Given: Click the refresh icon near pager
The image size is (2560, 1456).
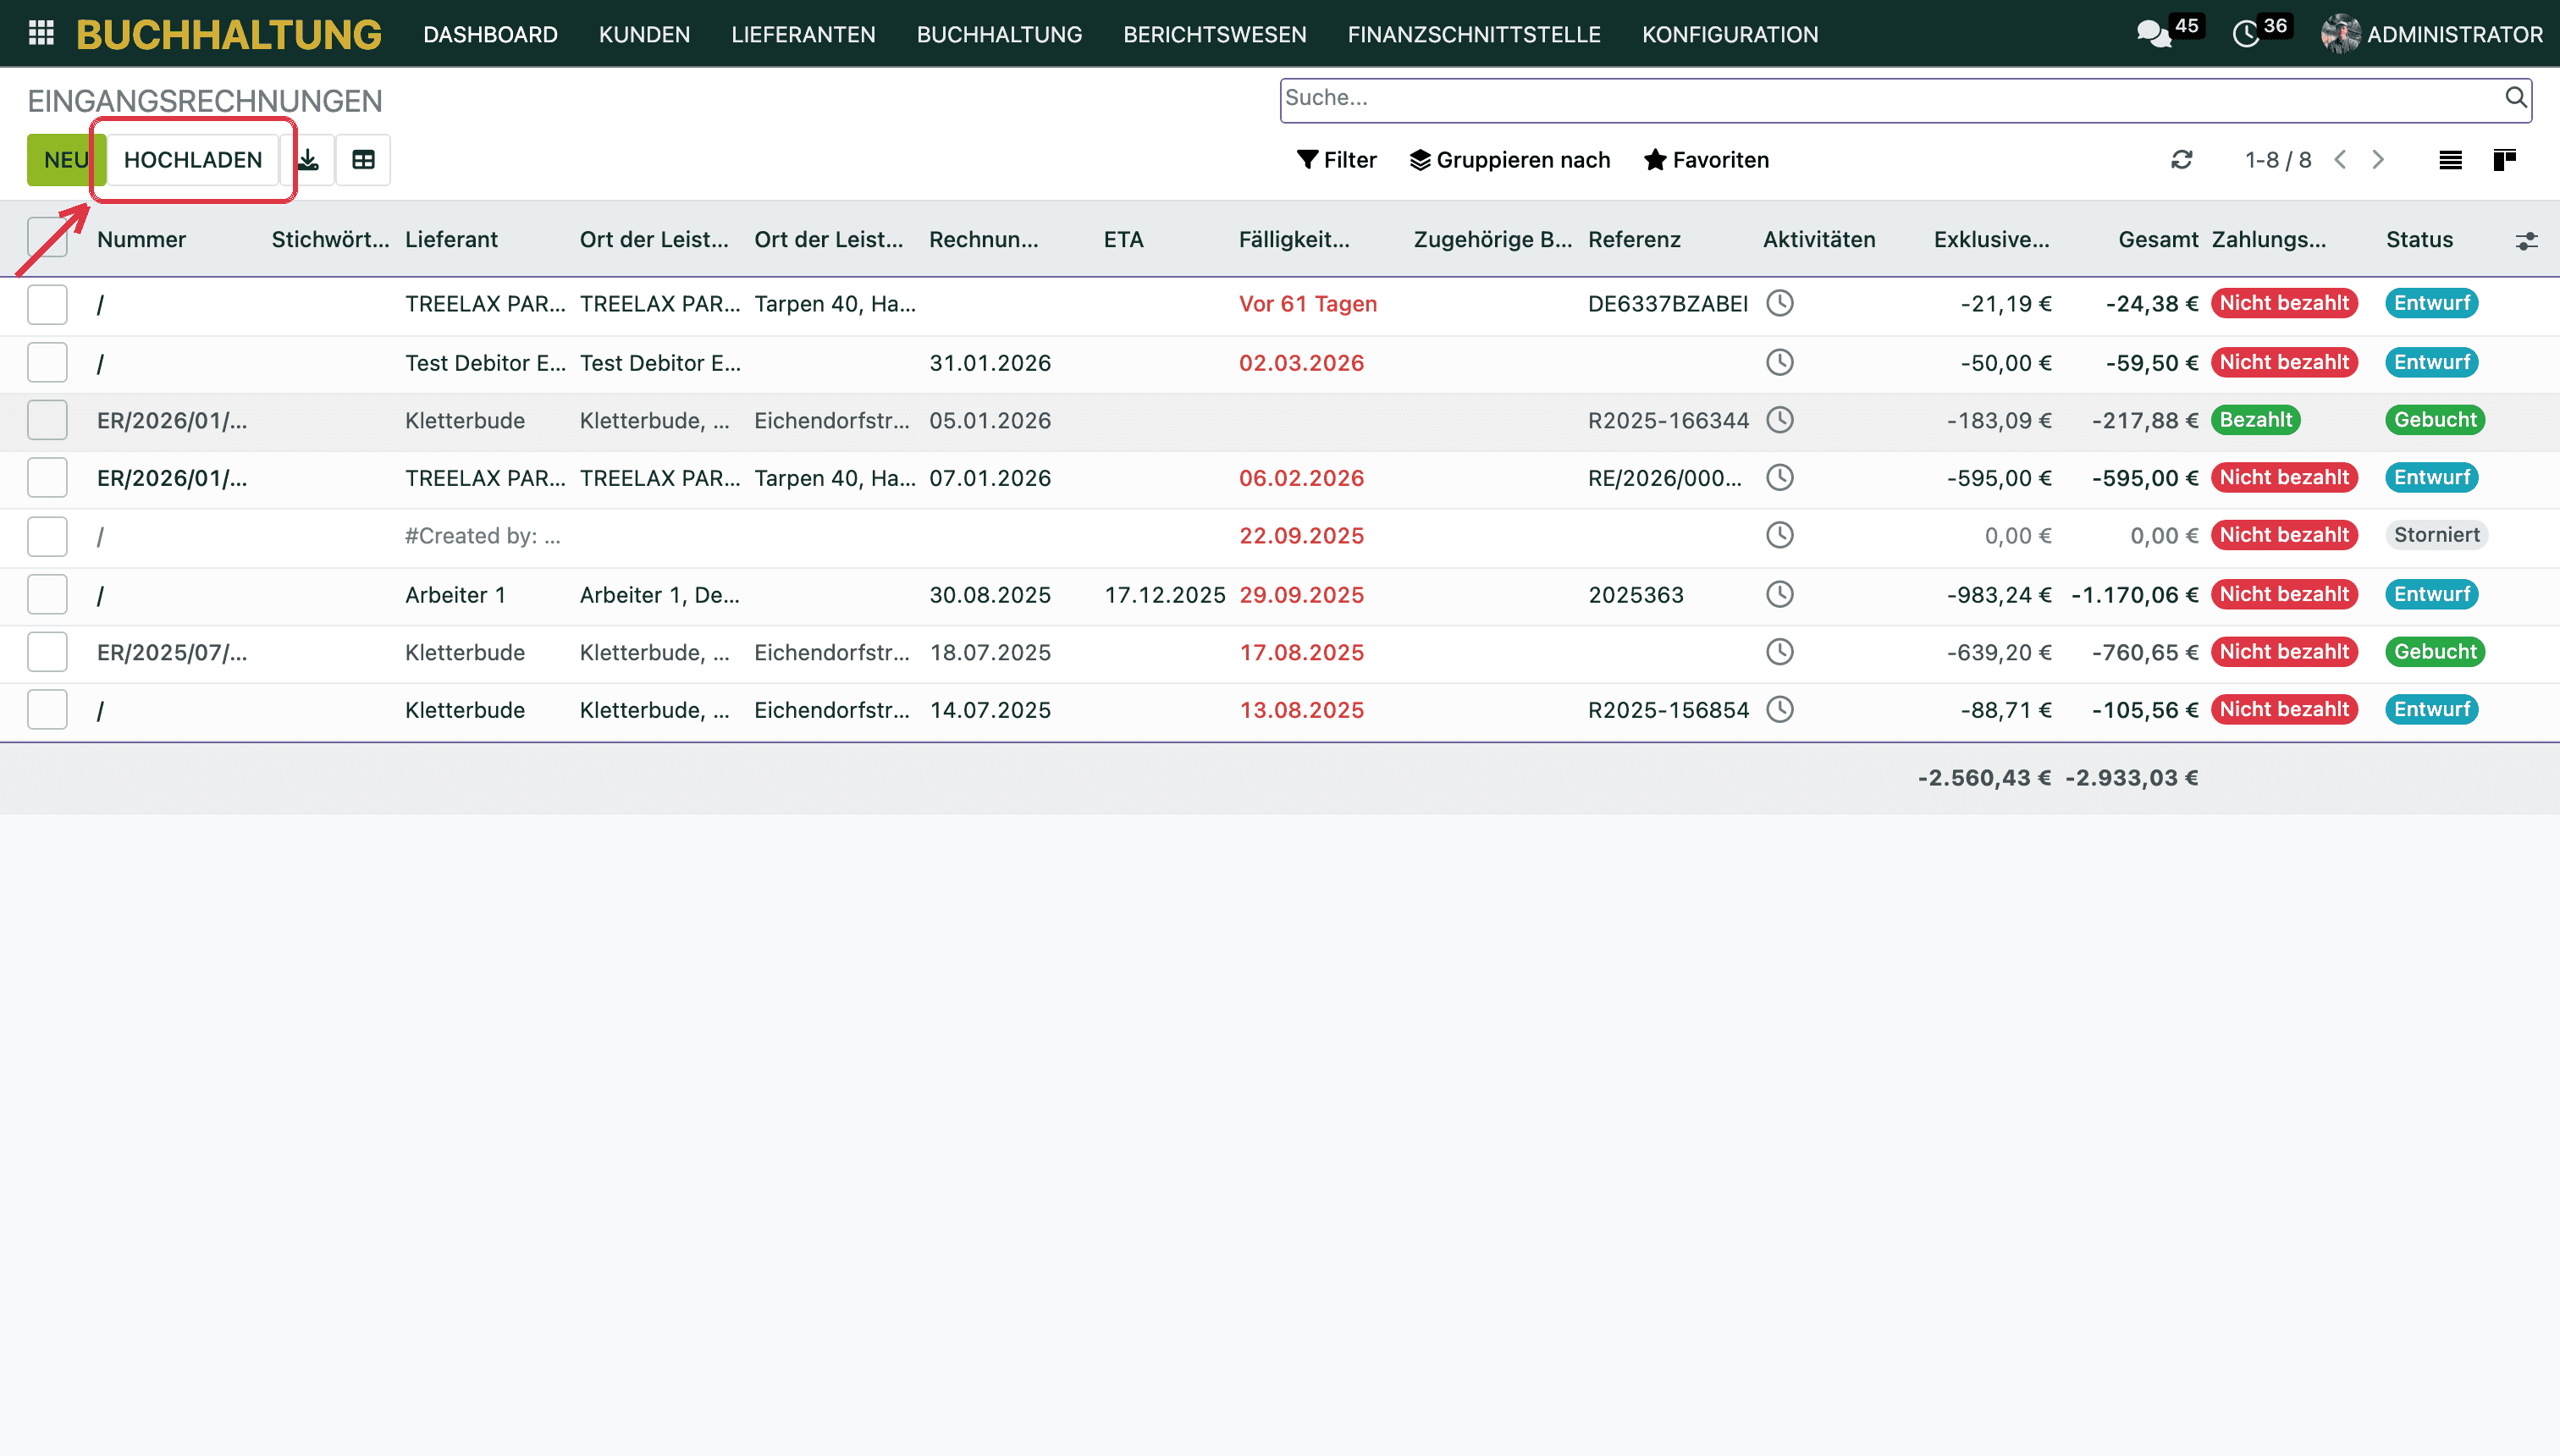Looking at the screenshot, I should pyautogui.click(x=2182, y=160).
